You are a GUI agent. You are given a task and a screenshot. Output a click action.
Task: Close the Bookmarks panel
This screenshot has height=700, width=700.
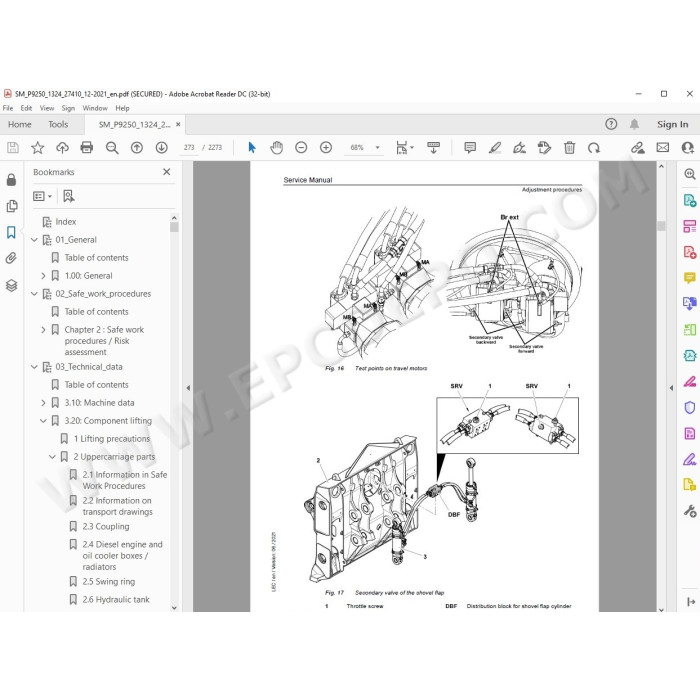coord(167,172)
